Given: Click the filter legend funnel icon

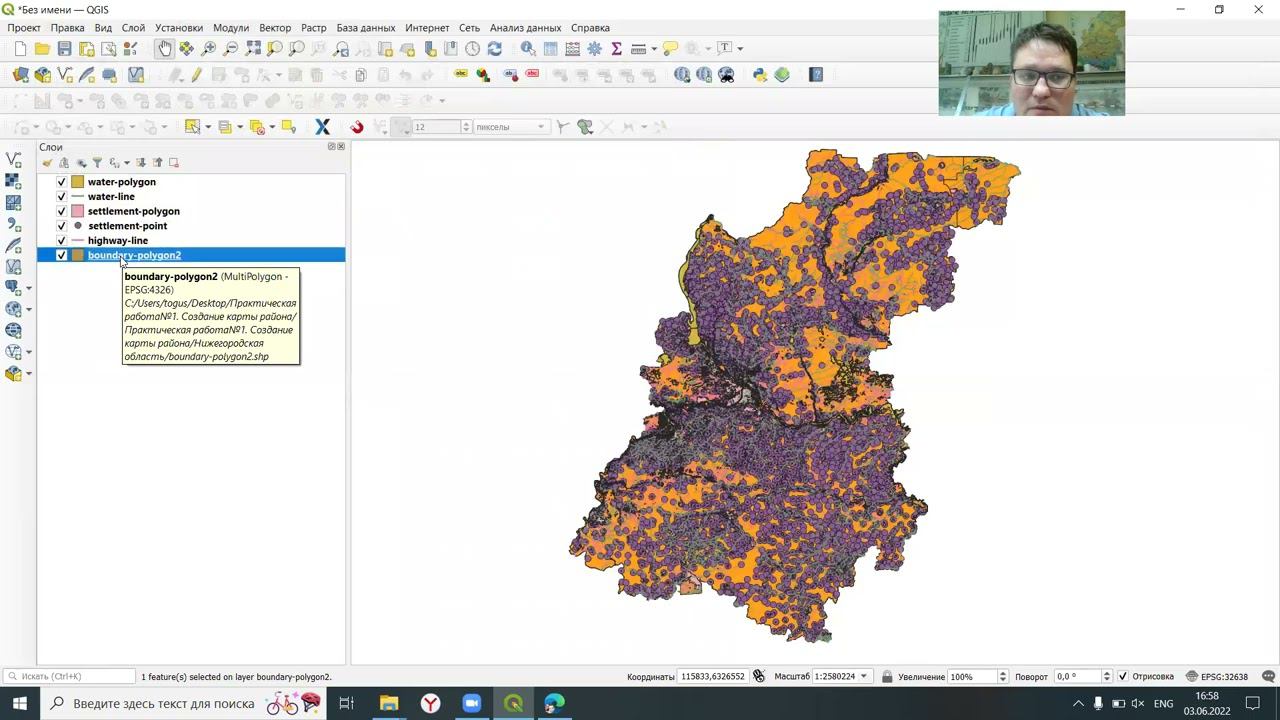Looking at the screenshot, I should point(97,162).
